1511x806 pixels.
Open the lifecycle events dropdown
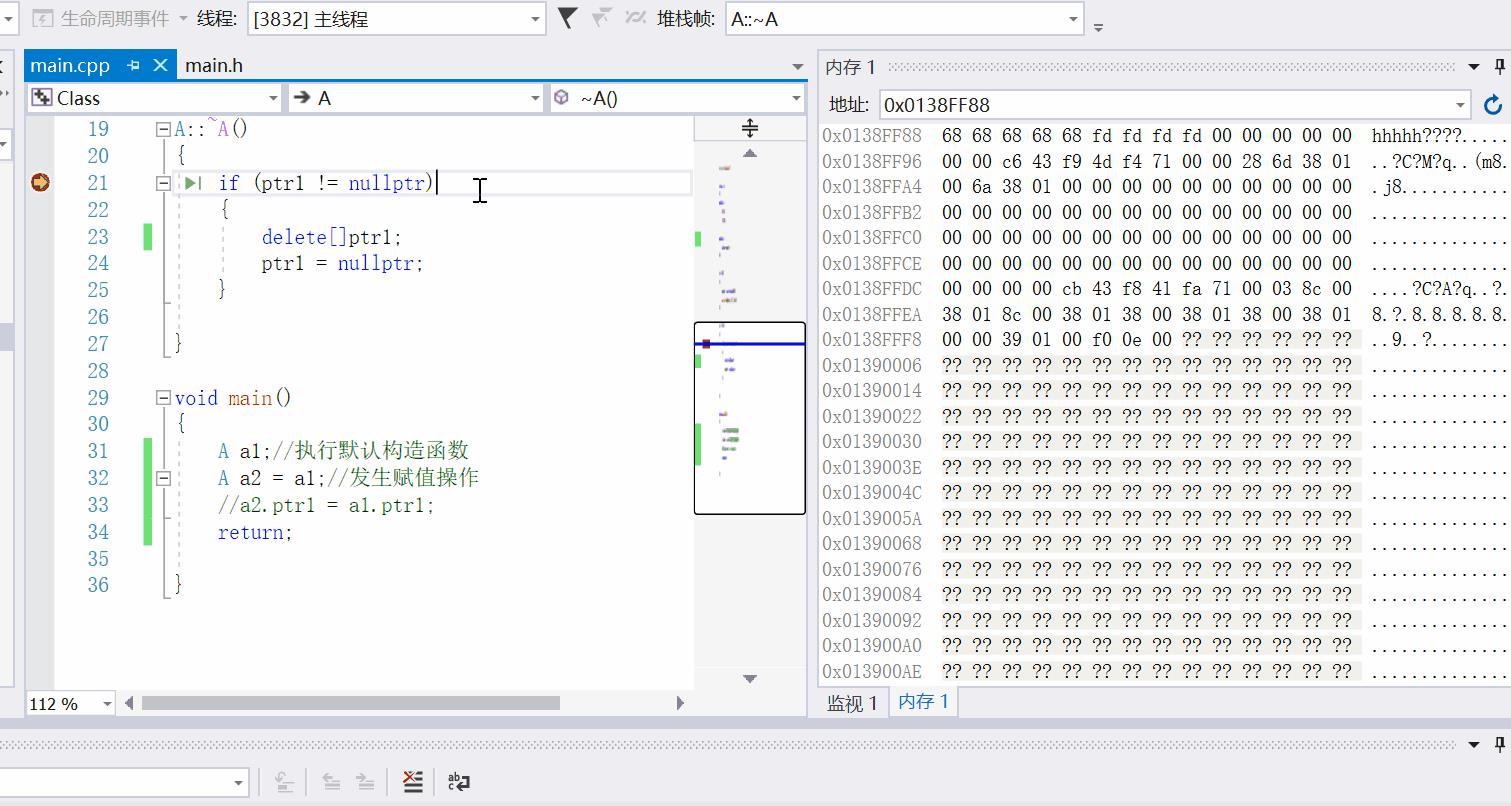pos(183,18)
